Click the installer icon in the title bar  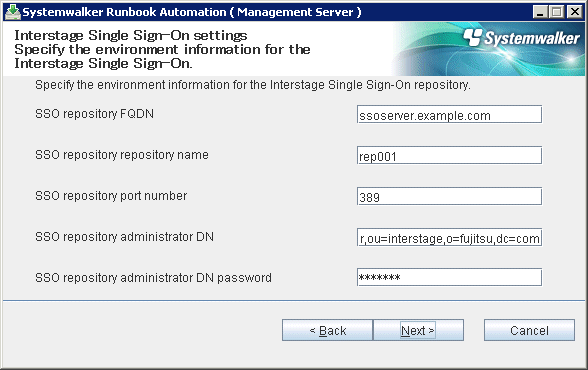coord(12,12)
